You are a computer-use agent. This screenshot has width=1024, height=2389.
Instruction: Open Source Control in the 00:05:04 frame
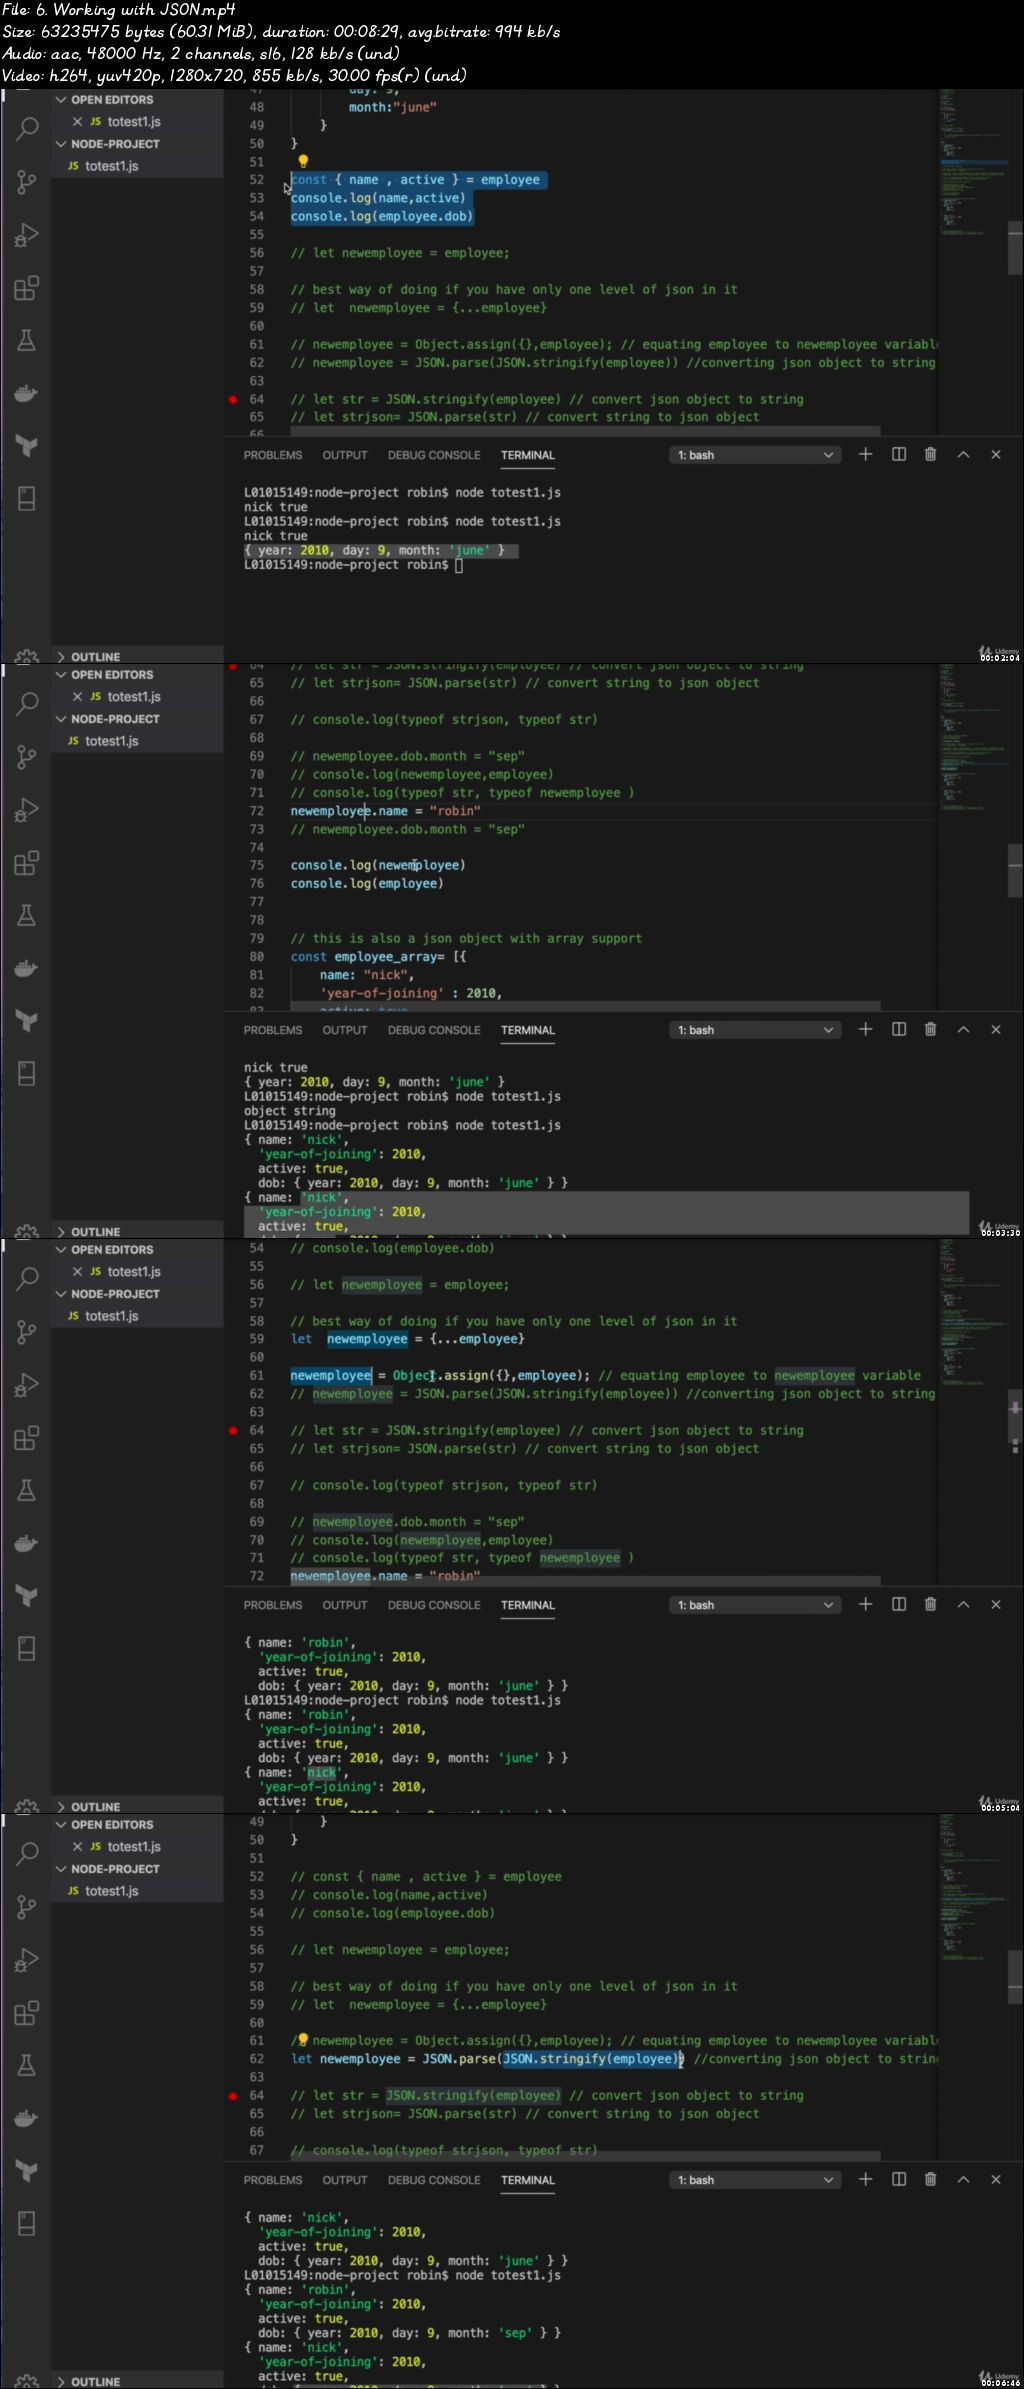27,1332
